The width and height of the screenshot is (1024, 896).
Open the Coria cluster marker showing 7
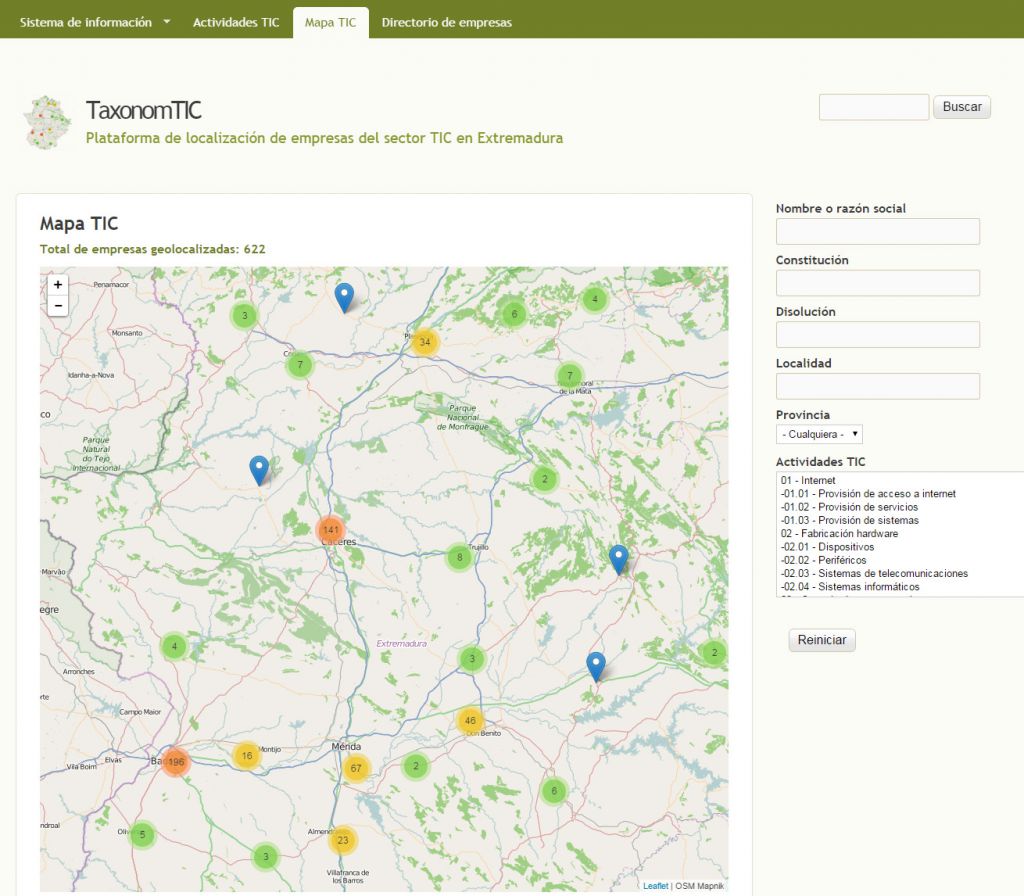coord(300,364)
